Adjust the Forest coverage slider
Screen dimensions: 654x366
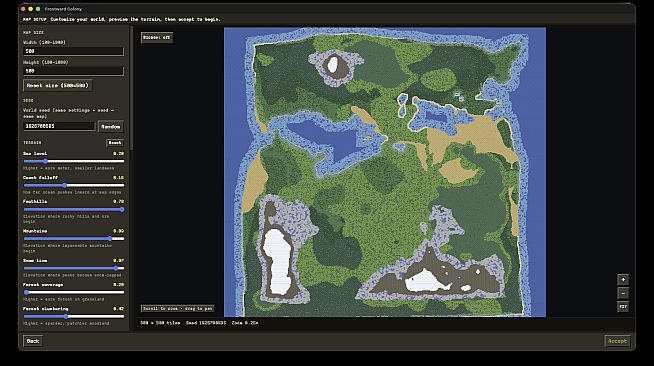[x=73, y=292]
